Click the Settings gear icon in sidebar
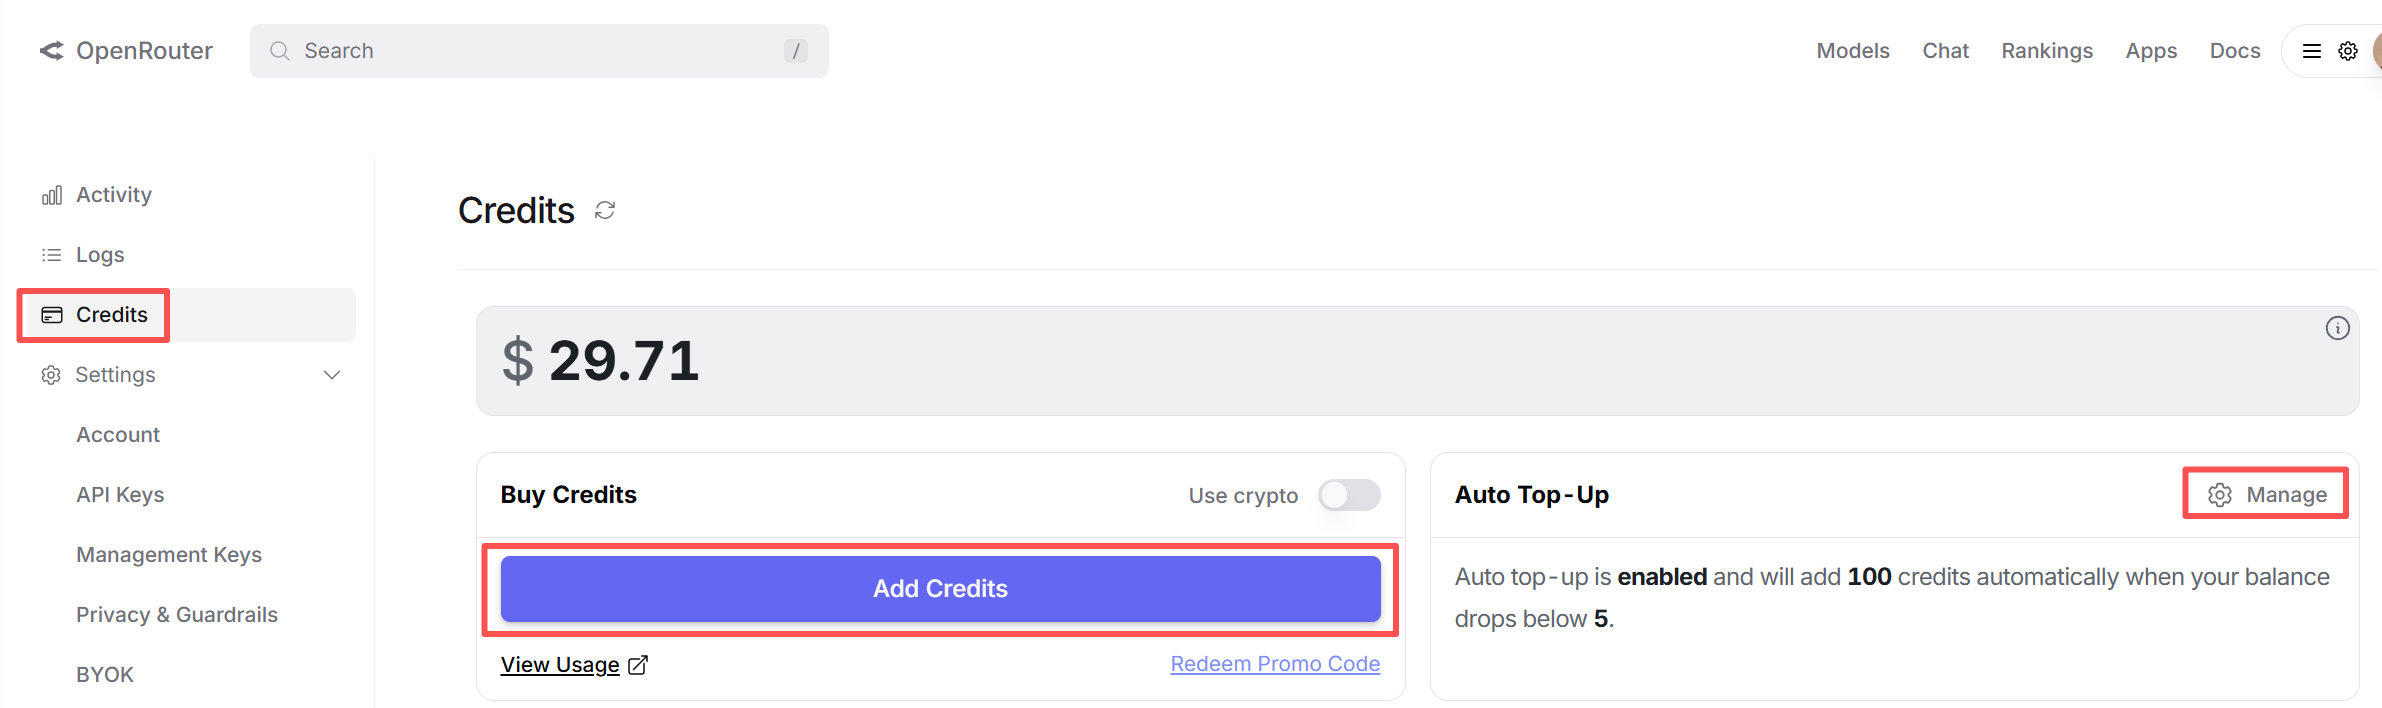The height and width of the screenshot is (708, 2382). point(50,374)
